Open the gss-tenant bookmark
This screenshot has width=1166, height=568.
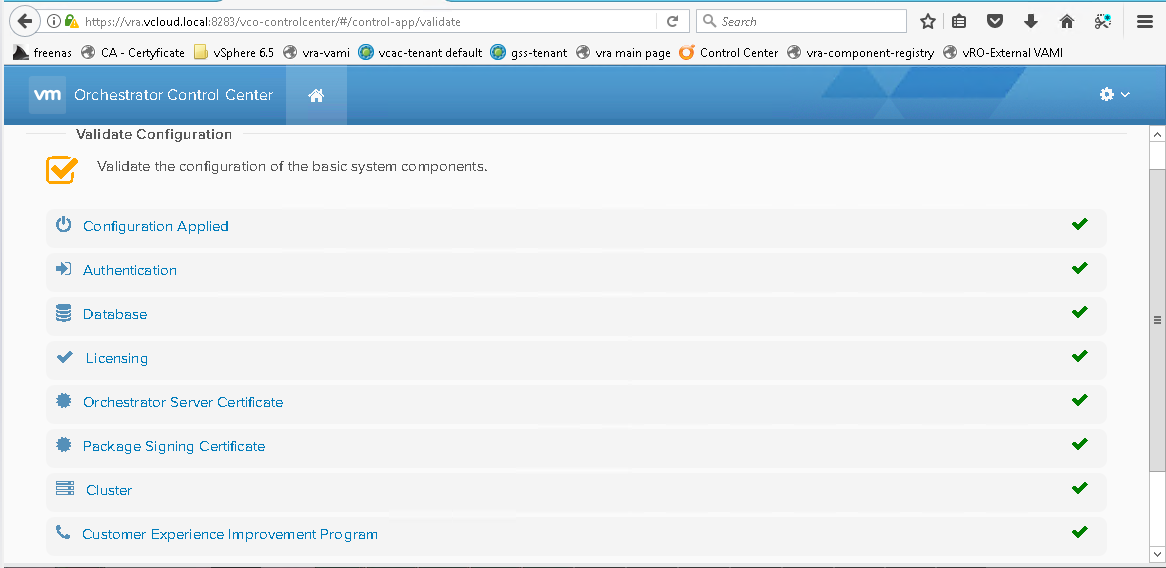click(529, 53)
